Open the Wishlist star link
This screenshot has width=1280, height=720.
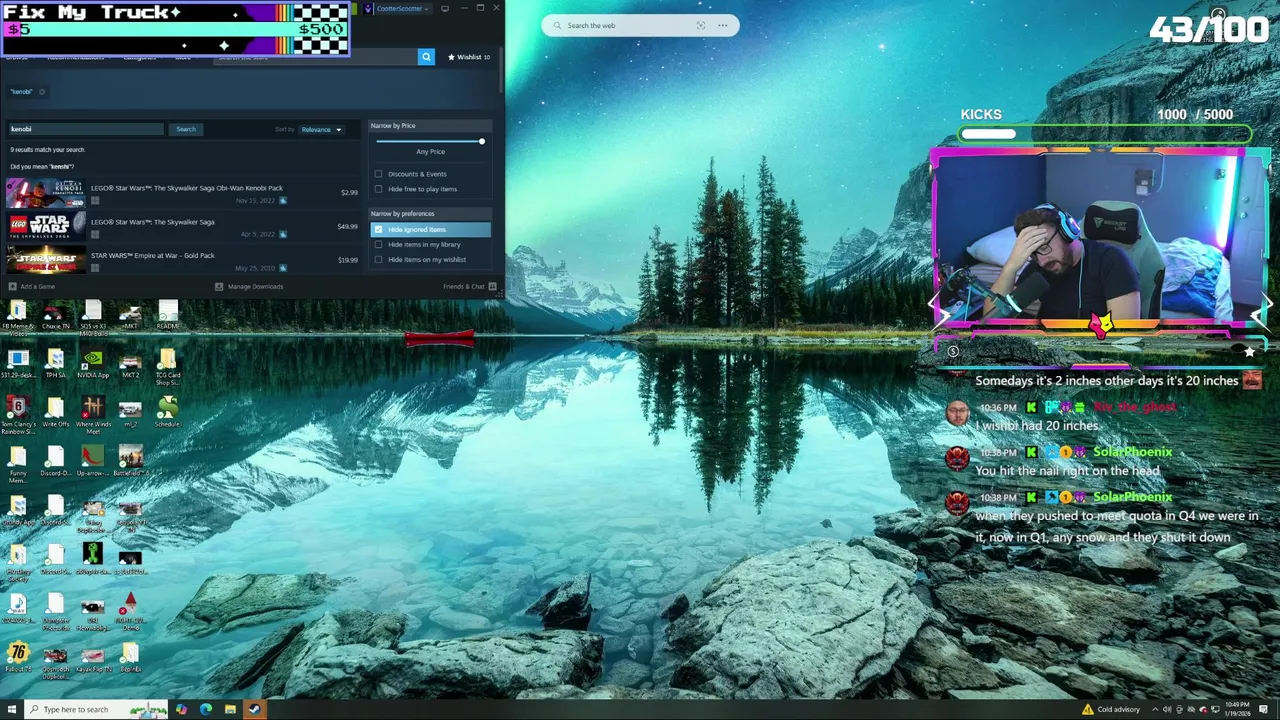[x=468, y=57]
